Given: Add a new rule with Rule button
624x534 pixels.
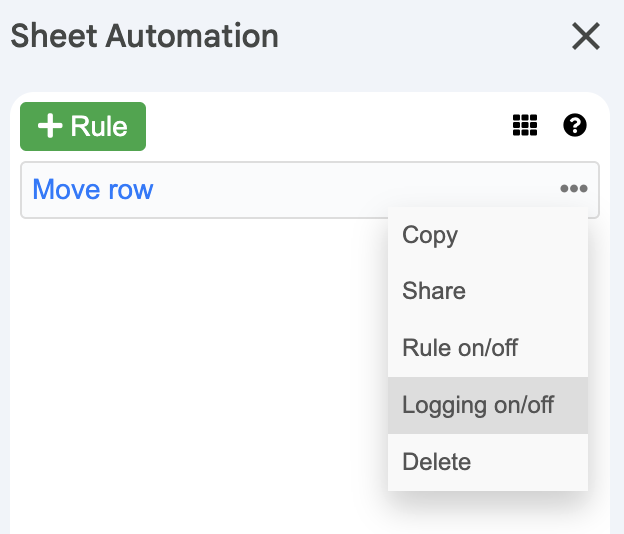Looking at the screenshot, I should tap(83, 127).
